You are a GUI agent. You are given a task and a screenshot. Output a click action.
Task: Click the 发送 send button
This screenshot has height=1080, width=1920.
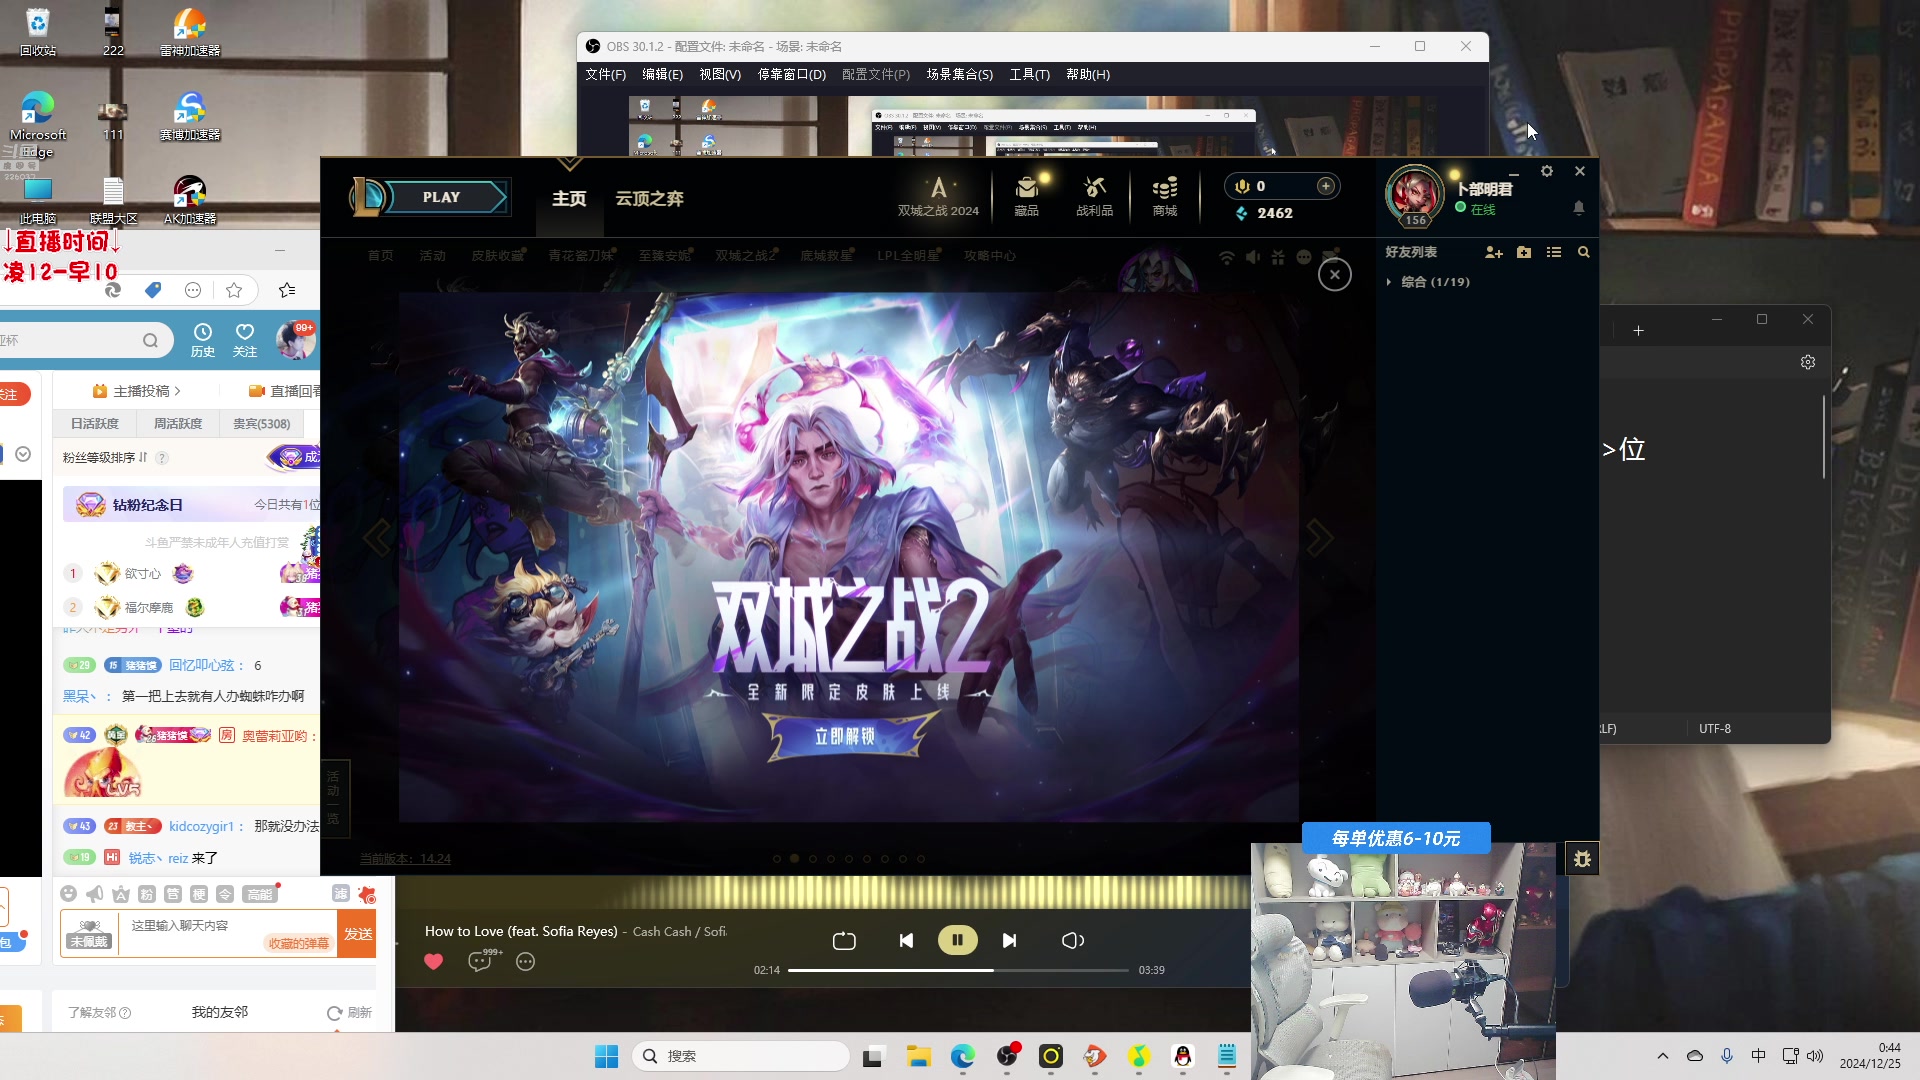[x=357, y=933]
